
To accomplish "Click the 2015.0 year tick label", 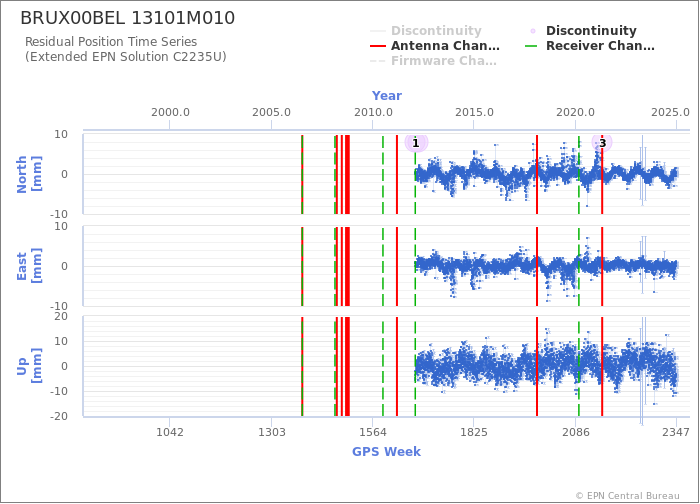I will [x=474, y=112].
